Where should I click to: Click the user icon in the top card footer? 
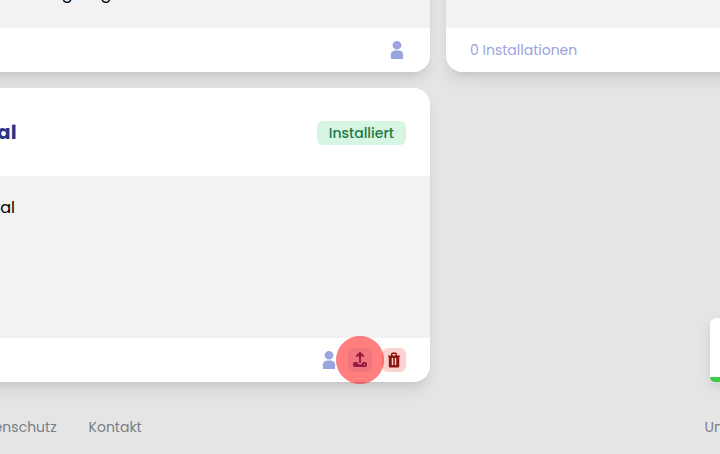397,50
